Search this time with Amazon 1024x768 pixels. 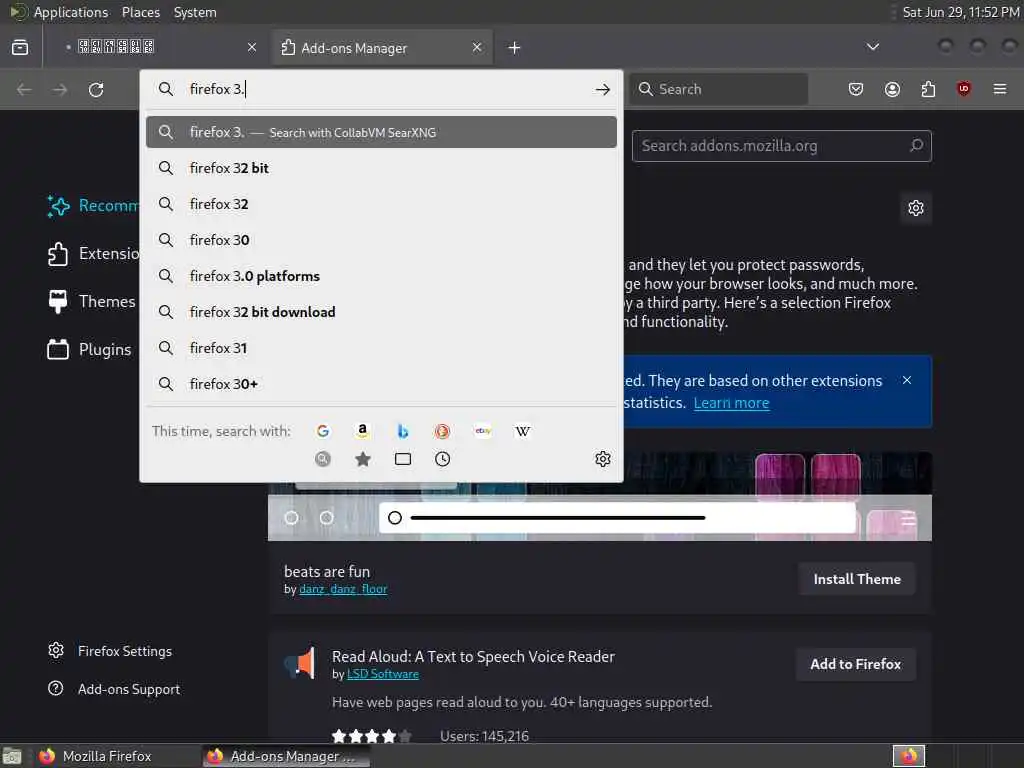coord(362,431)
